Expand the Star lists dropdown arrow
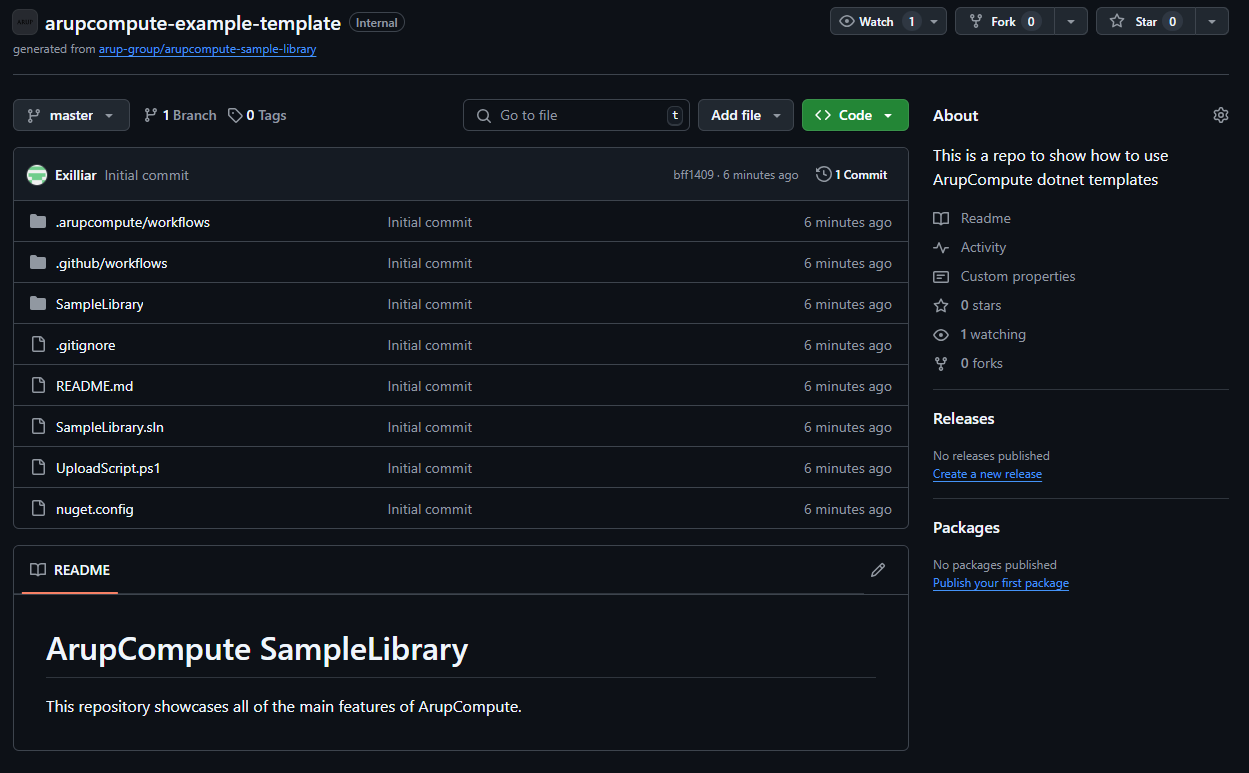Viewport: 1249px width, 773px height. [1212, 21]
